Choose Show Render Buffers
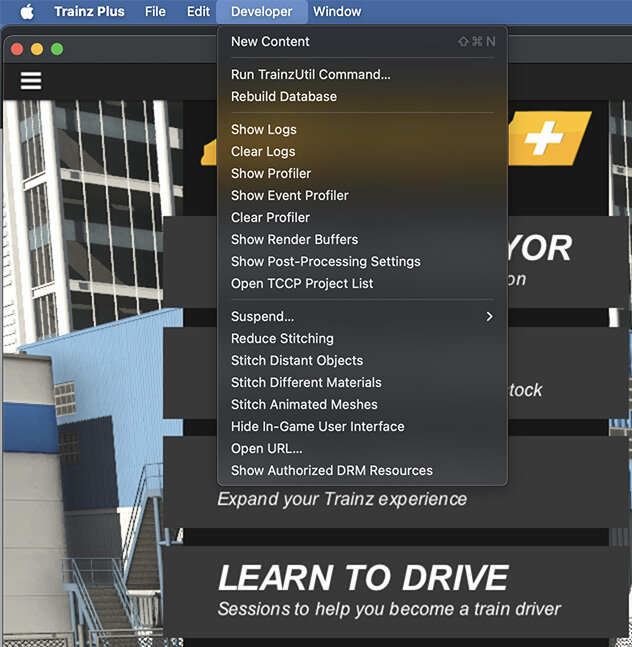This screenshot has width=632, height=647. click(x=362, y=239)
